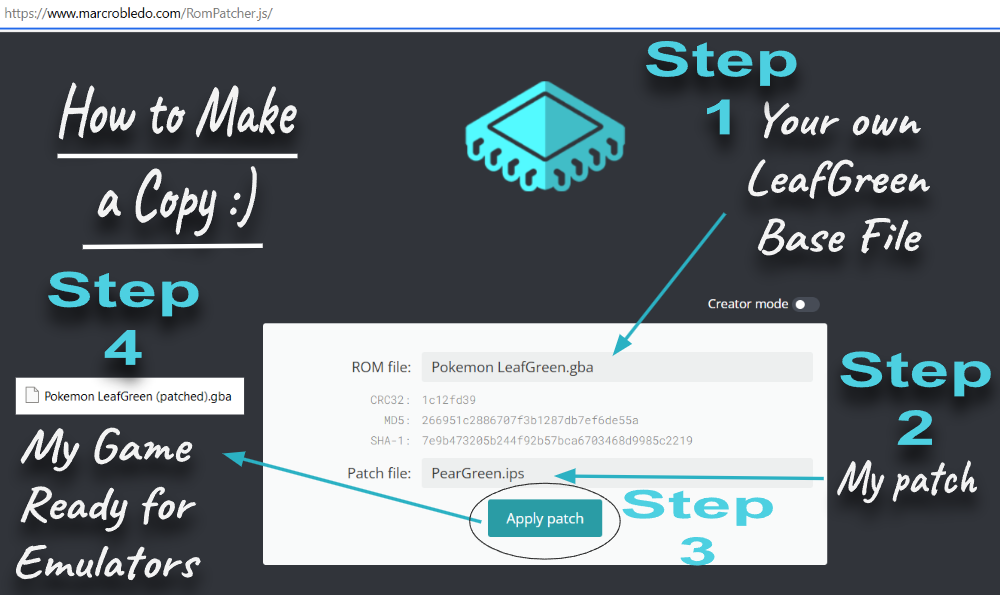Screen dimensions: 1000x595
Task: Open the Pokemon LeafGreen (patched).gba file name
Action: (x=138, y=396)
